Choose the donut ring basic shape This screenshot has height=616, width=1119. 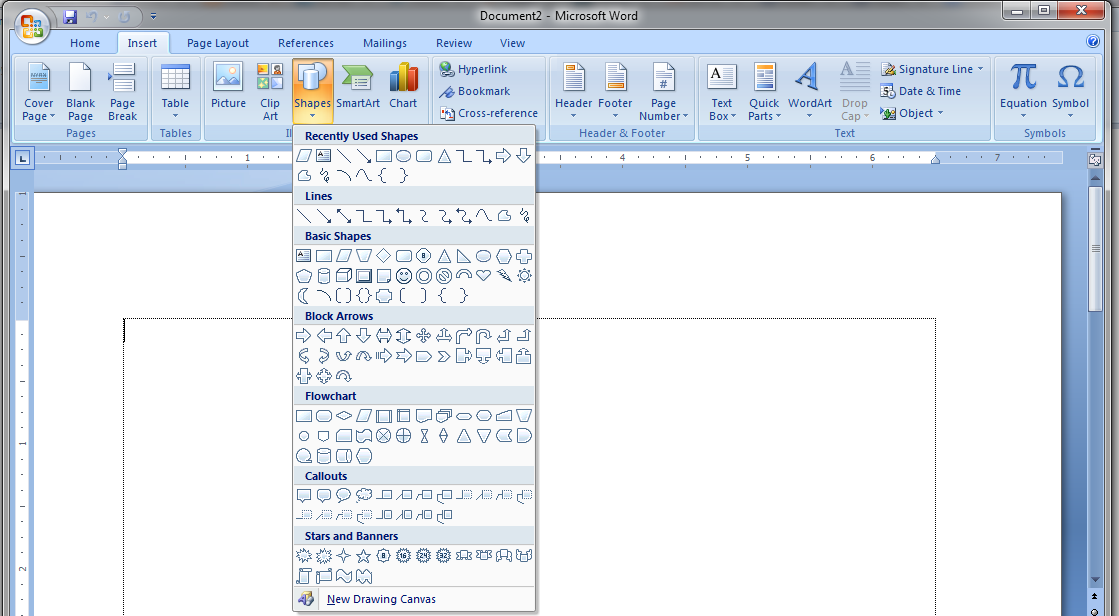(424, 276)
